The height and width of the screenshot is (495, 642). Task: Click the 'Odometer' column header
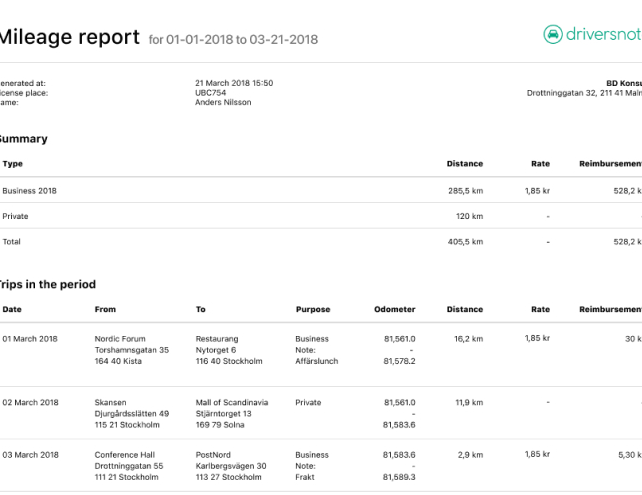395,309
